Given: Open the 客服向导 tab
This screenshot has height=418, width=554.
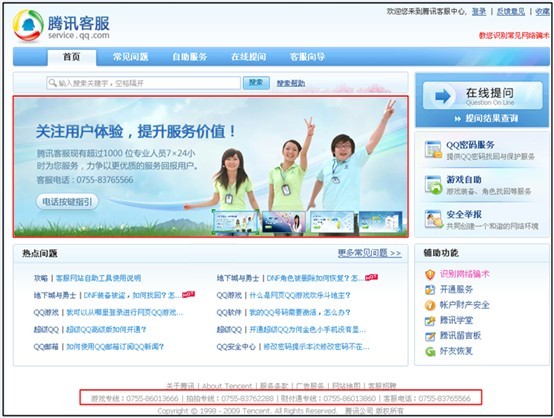Looking at the screenshot, I should click(307, 57).
